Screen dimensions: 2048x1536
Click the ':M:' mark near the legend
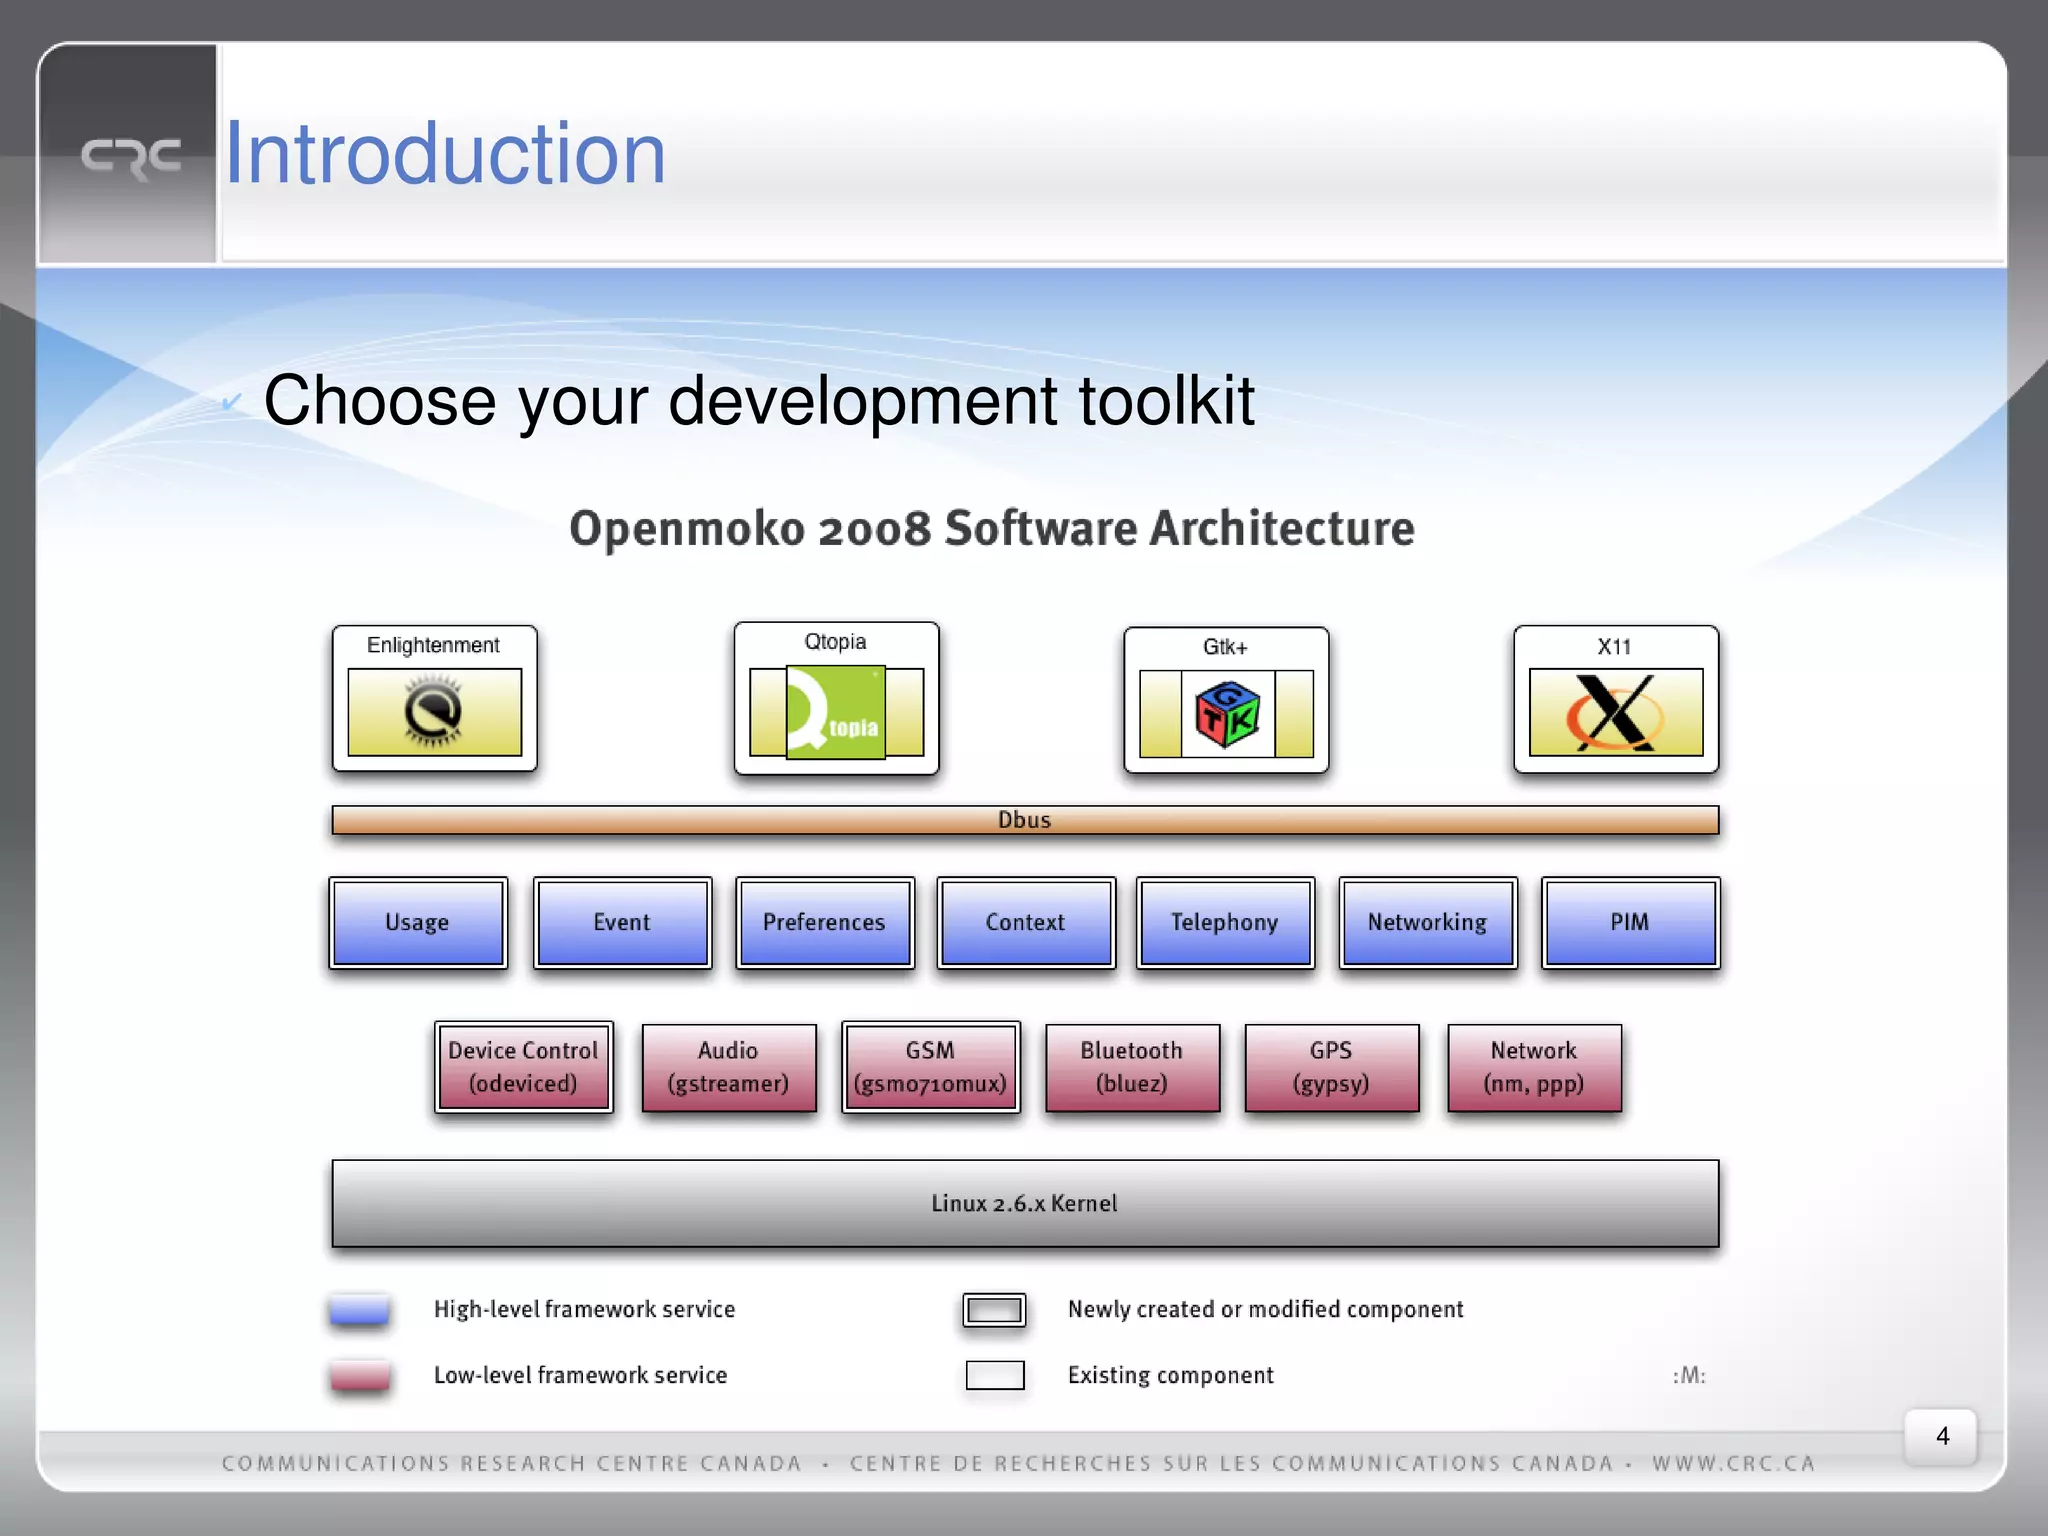1689,1376
